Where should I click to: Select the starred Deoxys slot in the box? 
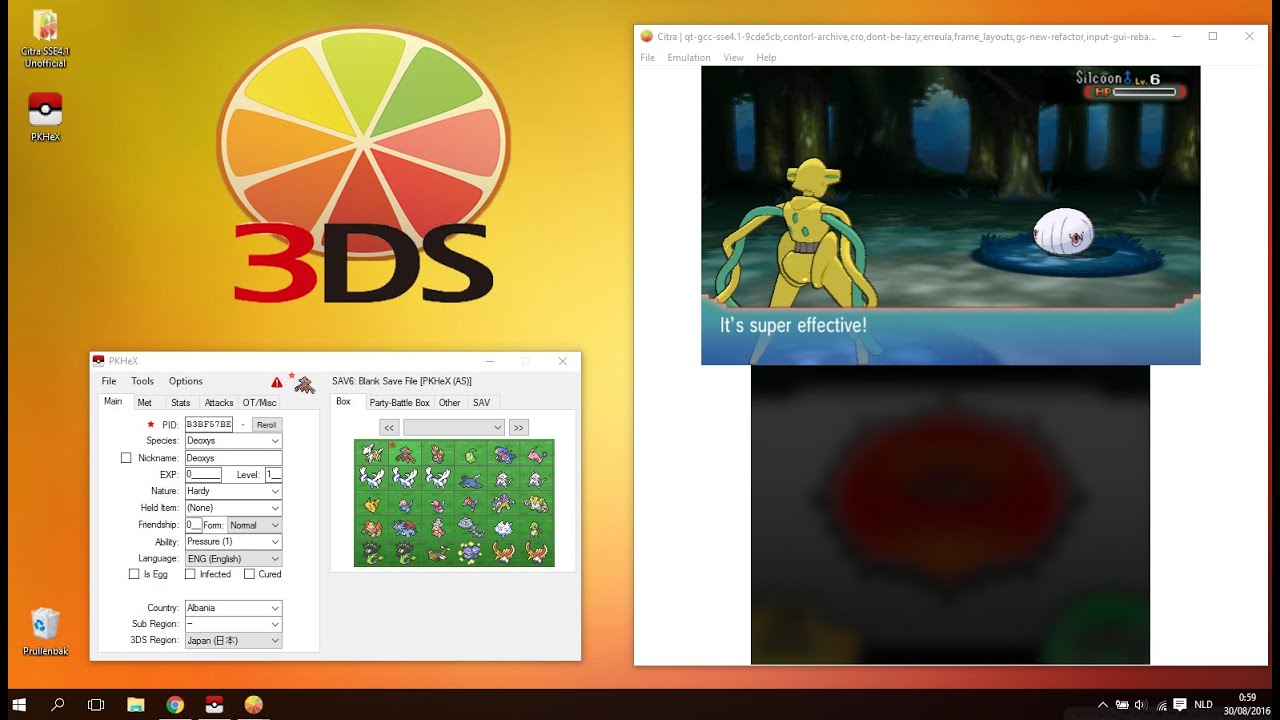[x=404, y=452]
